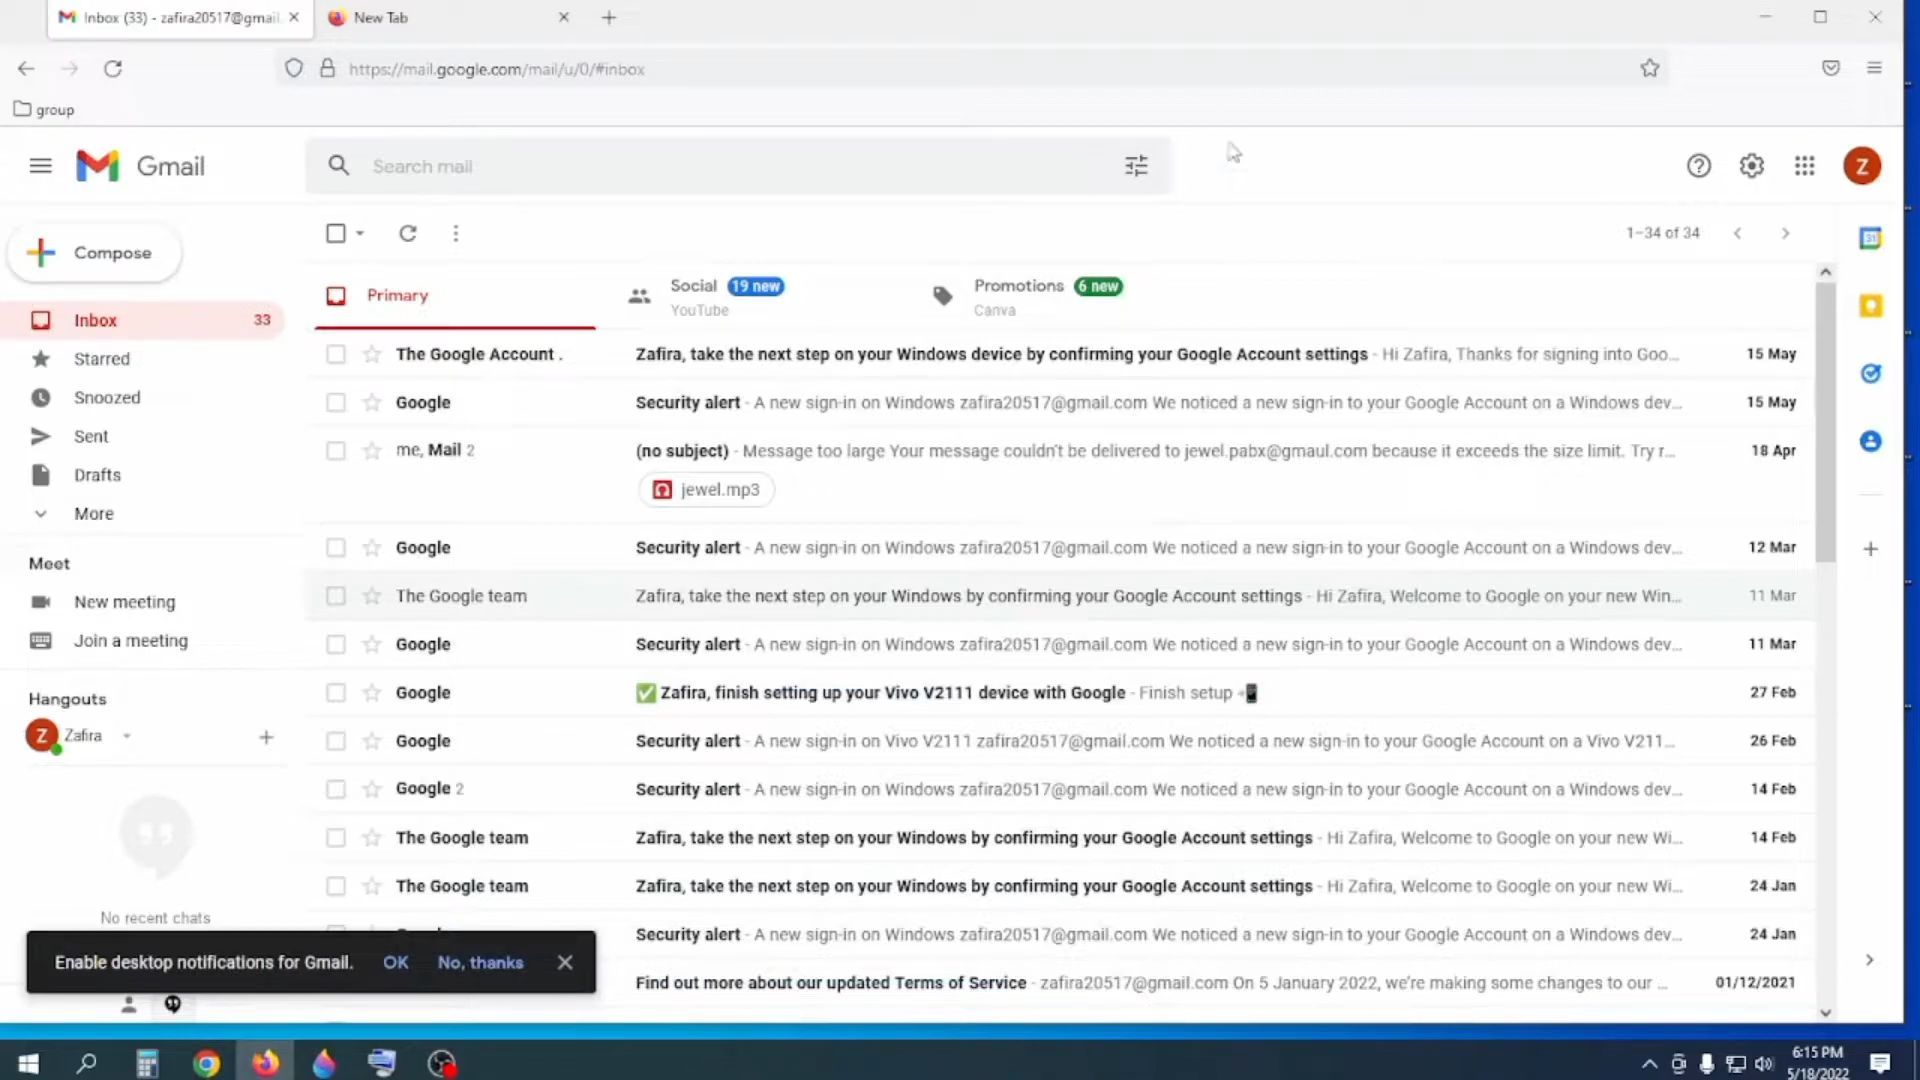
Task: Star the Google 2 conversation from 14 Feb
Action: click(x=372, y=789)
